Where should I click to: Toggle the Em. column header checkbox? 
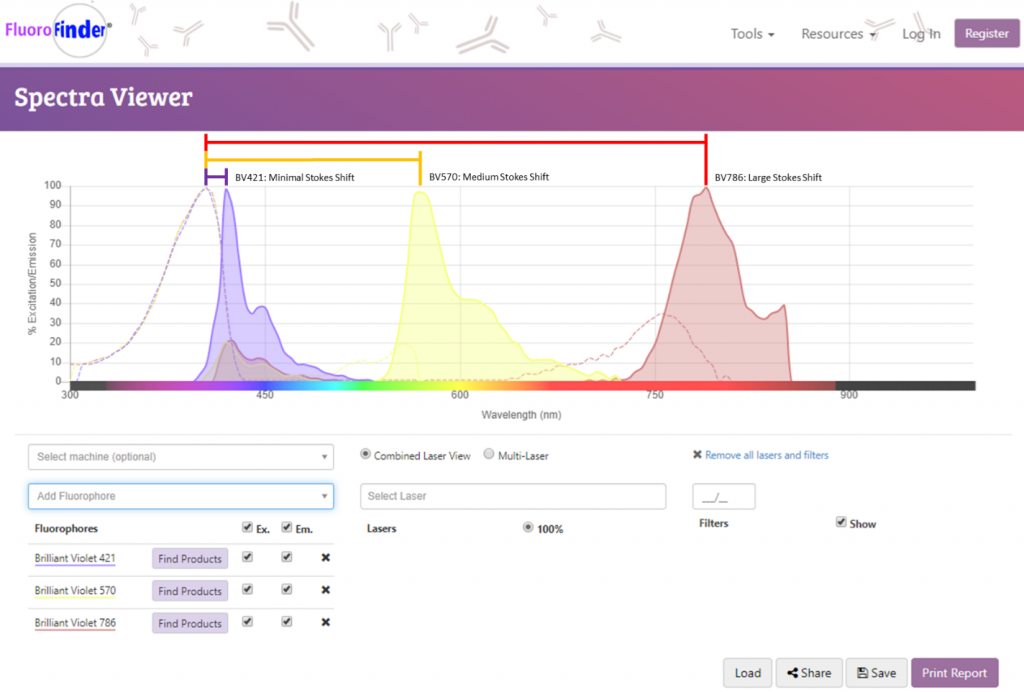pos(287,527)
